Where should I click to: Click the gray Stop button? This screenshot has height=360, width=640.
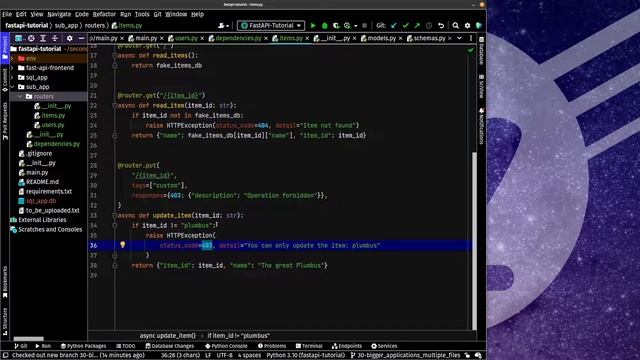364,25
